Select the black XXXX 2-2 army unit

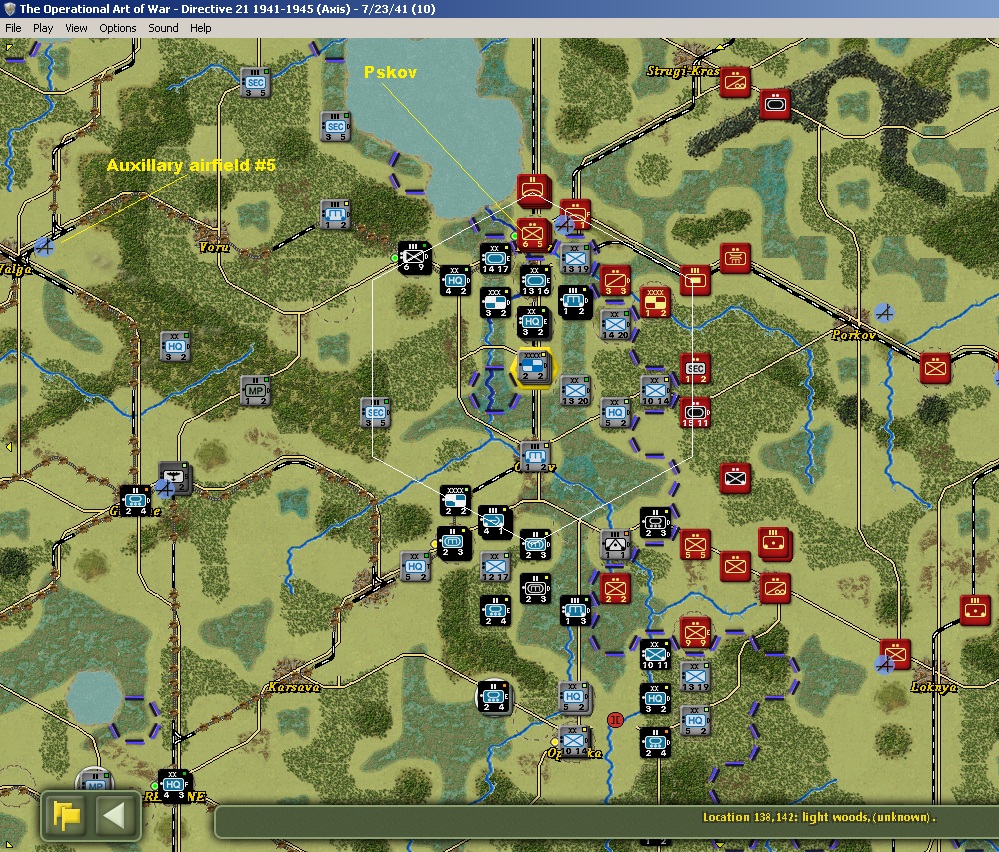click(456, 501)
